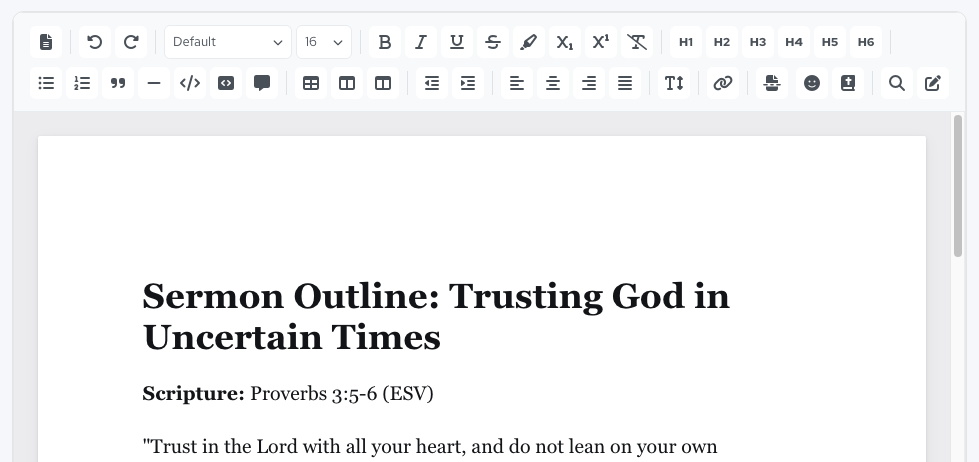Screen dimensions: 979x462
Task: Open the font size 16 dropdown
Action: (x=324, y=42)
